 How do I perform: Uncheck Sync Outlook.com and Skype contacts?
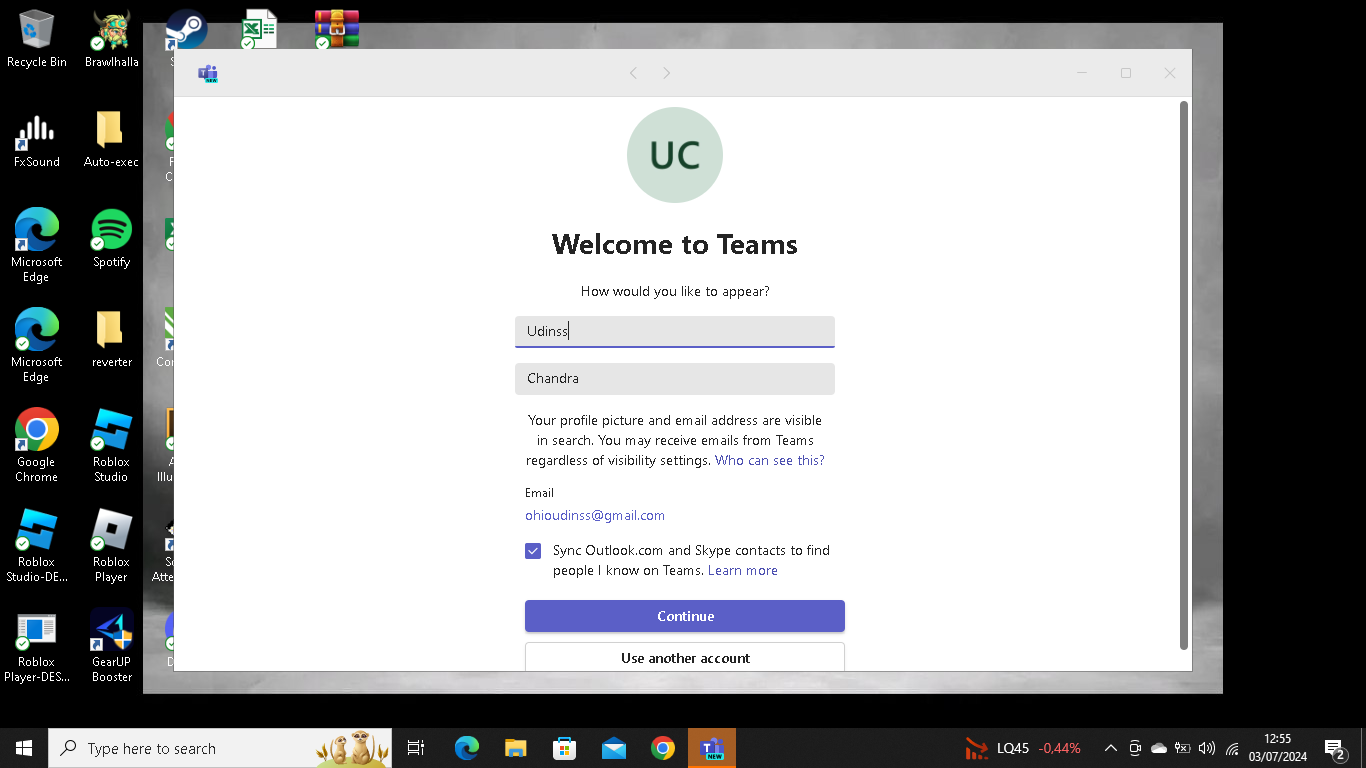click(x=533, y=551)
